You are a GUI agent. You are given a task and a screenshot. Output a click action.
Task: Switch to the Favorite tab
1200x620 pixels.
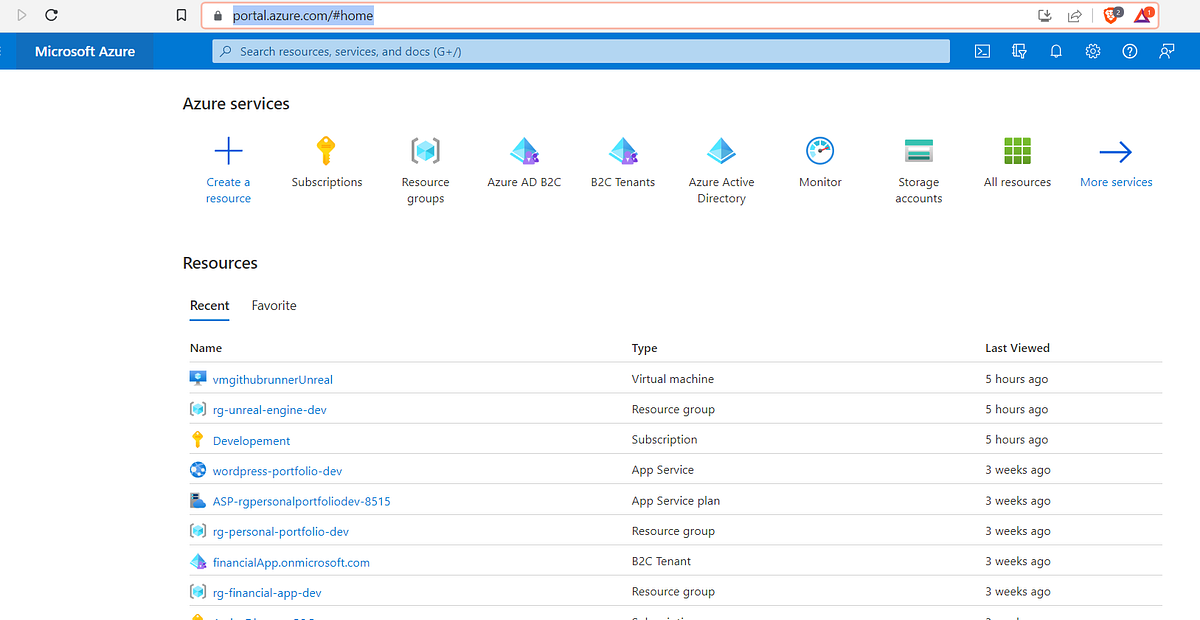point(273,306)
